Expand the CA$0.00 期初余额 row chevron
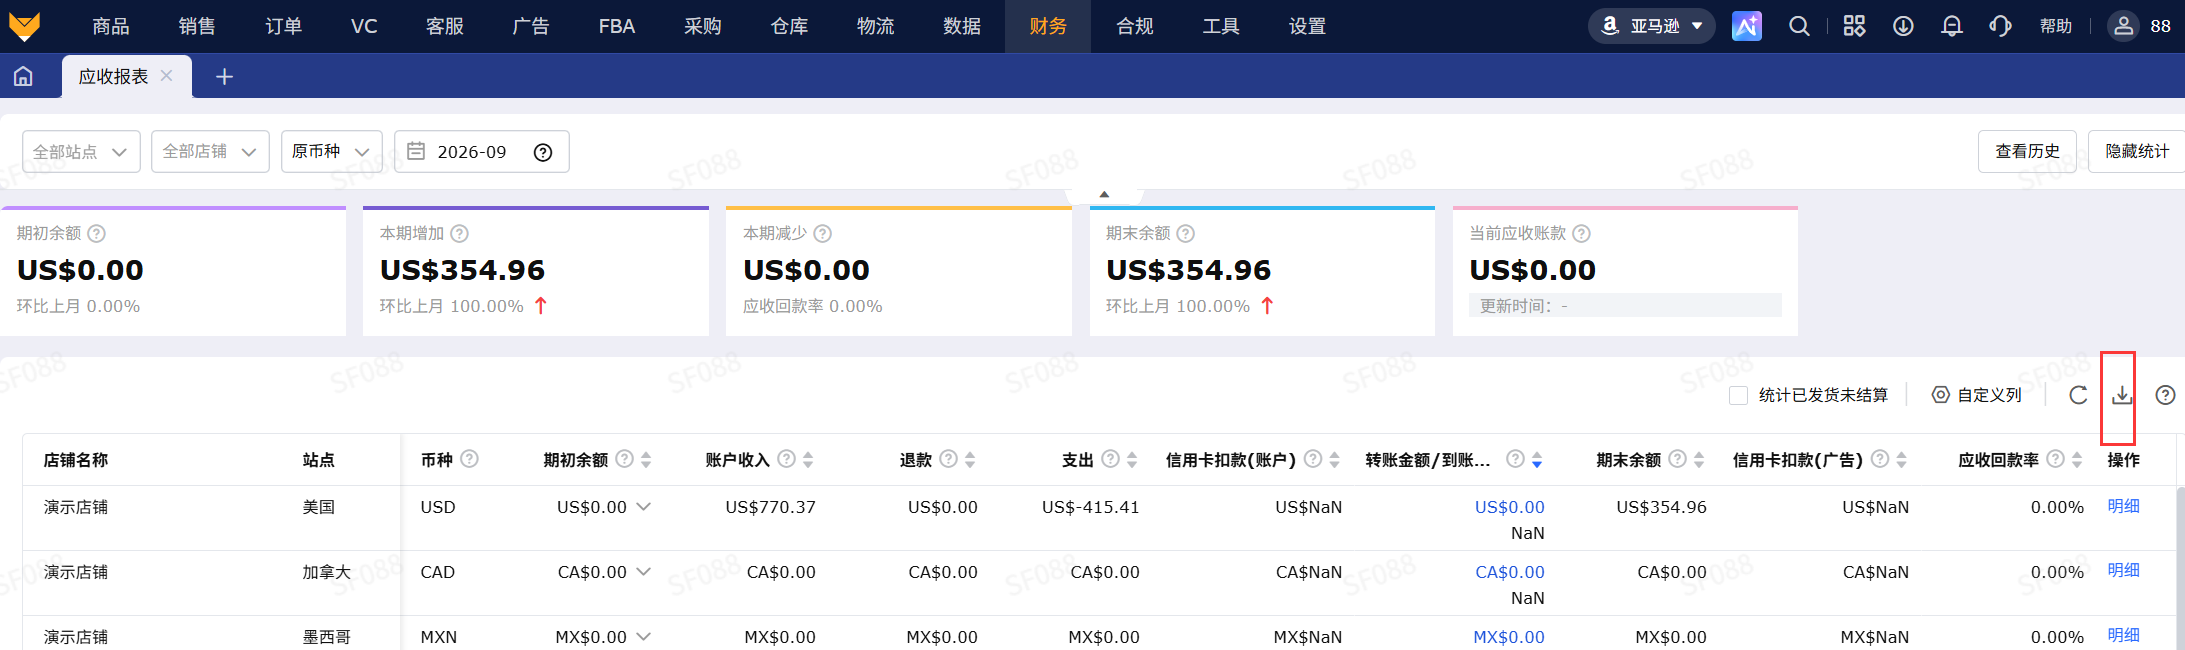 (x=644, y=572)
